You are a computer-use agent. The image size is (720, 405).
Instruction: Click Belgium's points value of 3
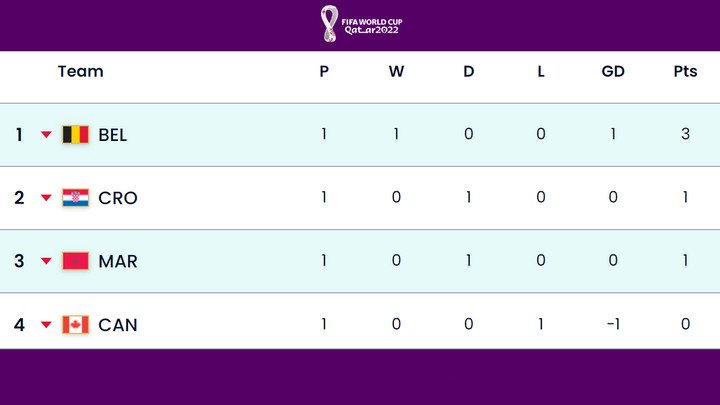coord(685,134)
